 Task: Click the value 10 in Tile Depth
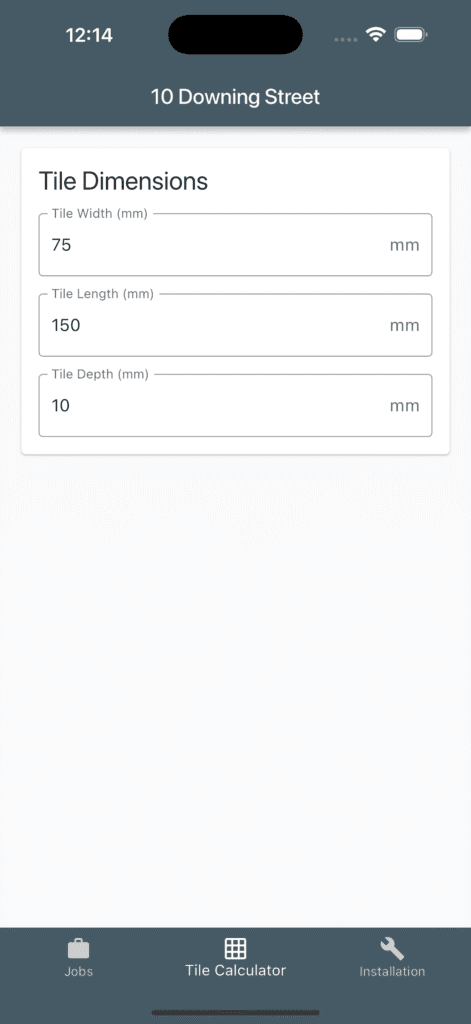(x=61, y=406)
